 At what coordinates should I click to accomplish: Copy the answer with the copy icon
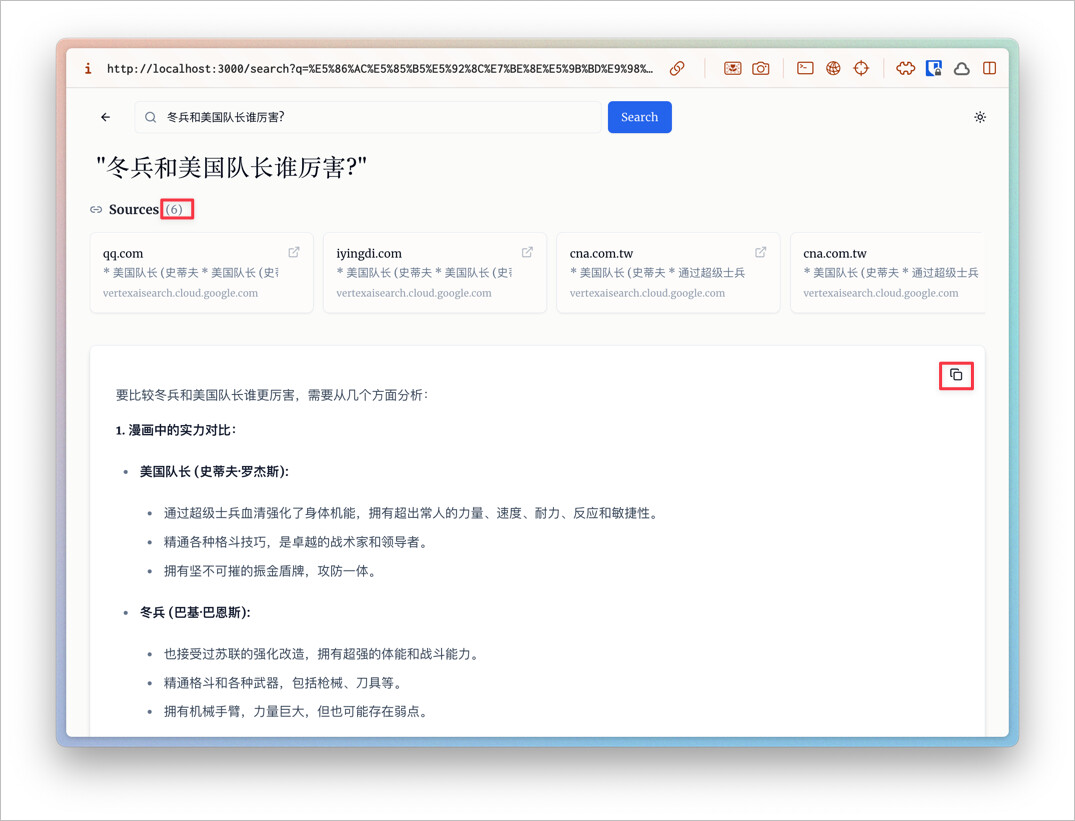coord(956,375)
